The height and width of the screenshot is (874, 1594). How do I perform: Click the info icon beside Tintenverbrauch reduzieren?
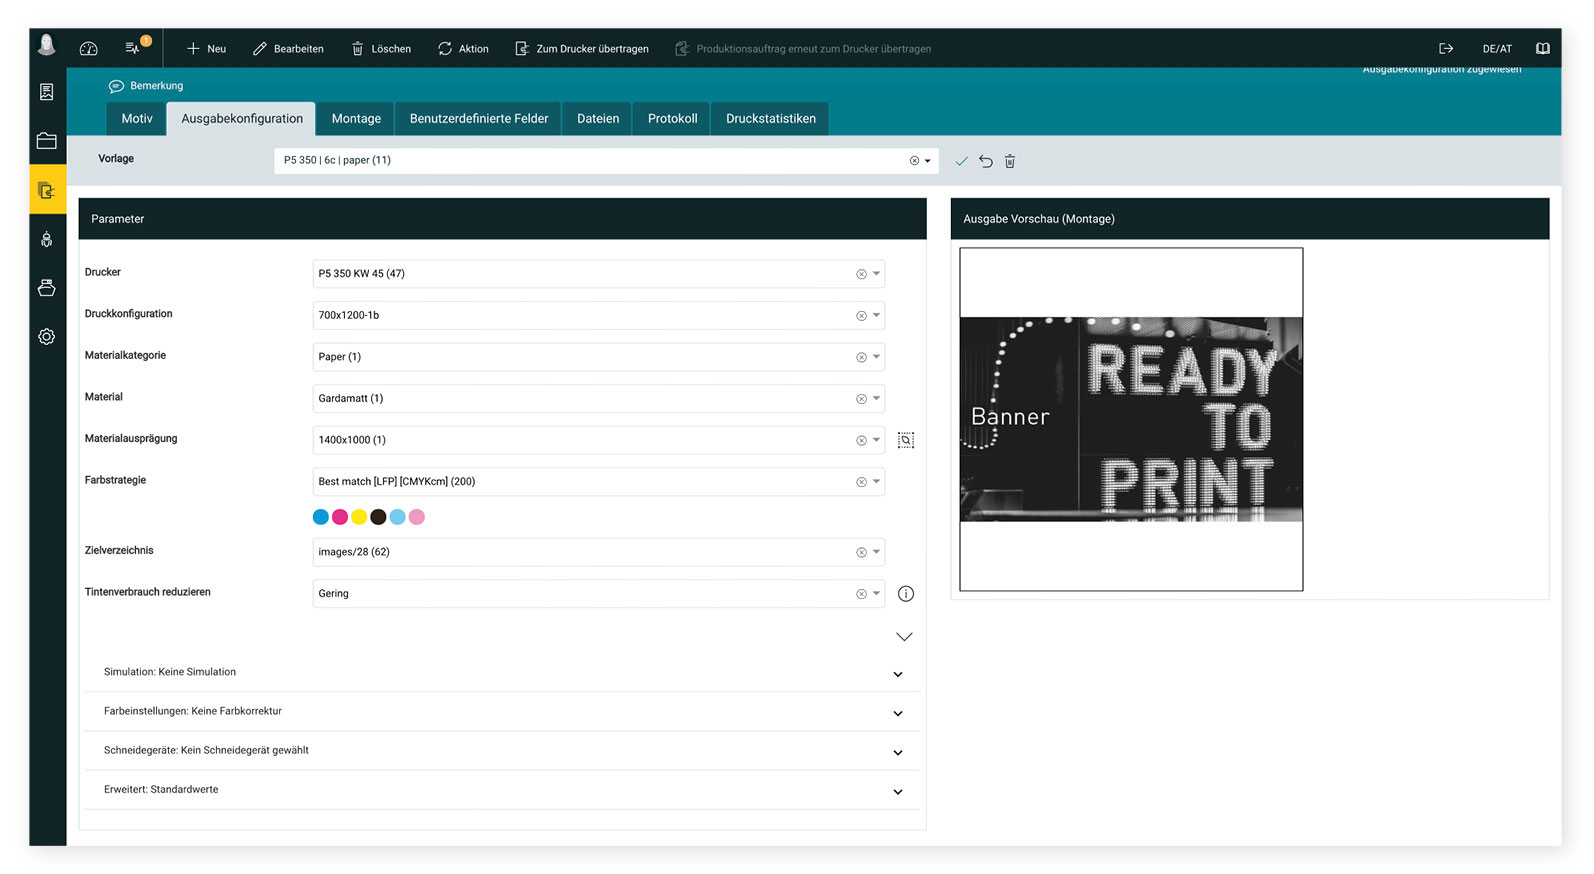click(x=906, y=594)
